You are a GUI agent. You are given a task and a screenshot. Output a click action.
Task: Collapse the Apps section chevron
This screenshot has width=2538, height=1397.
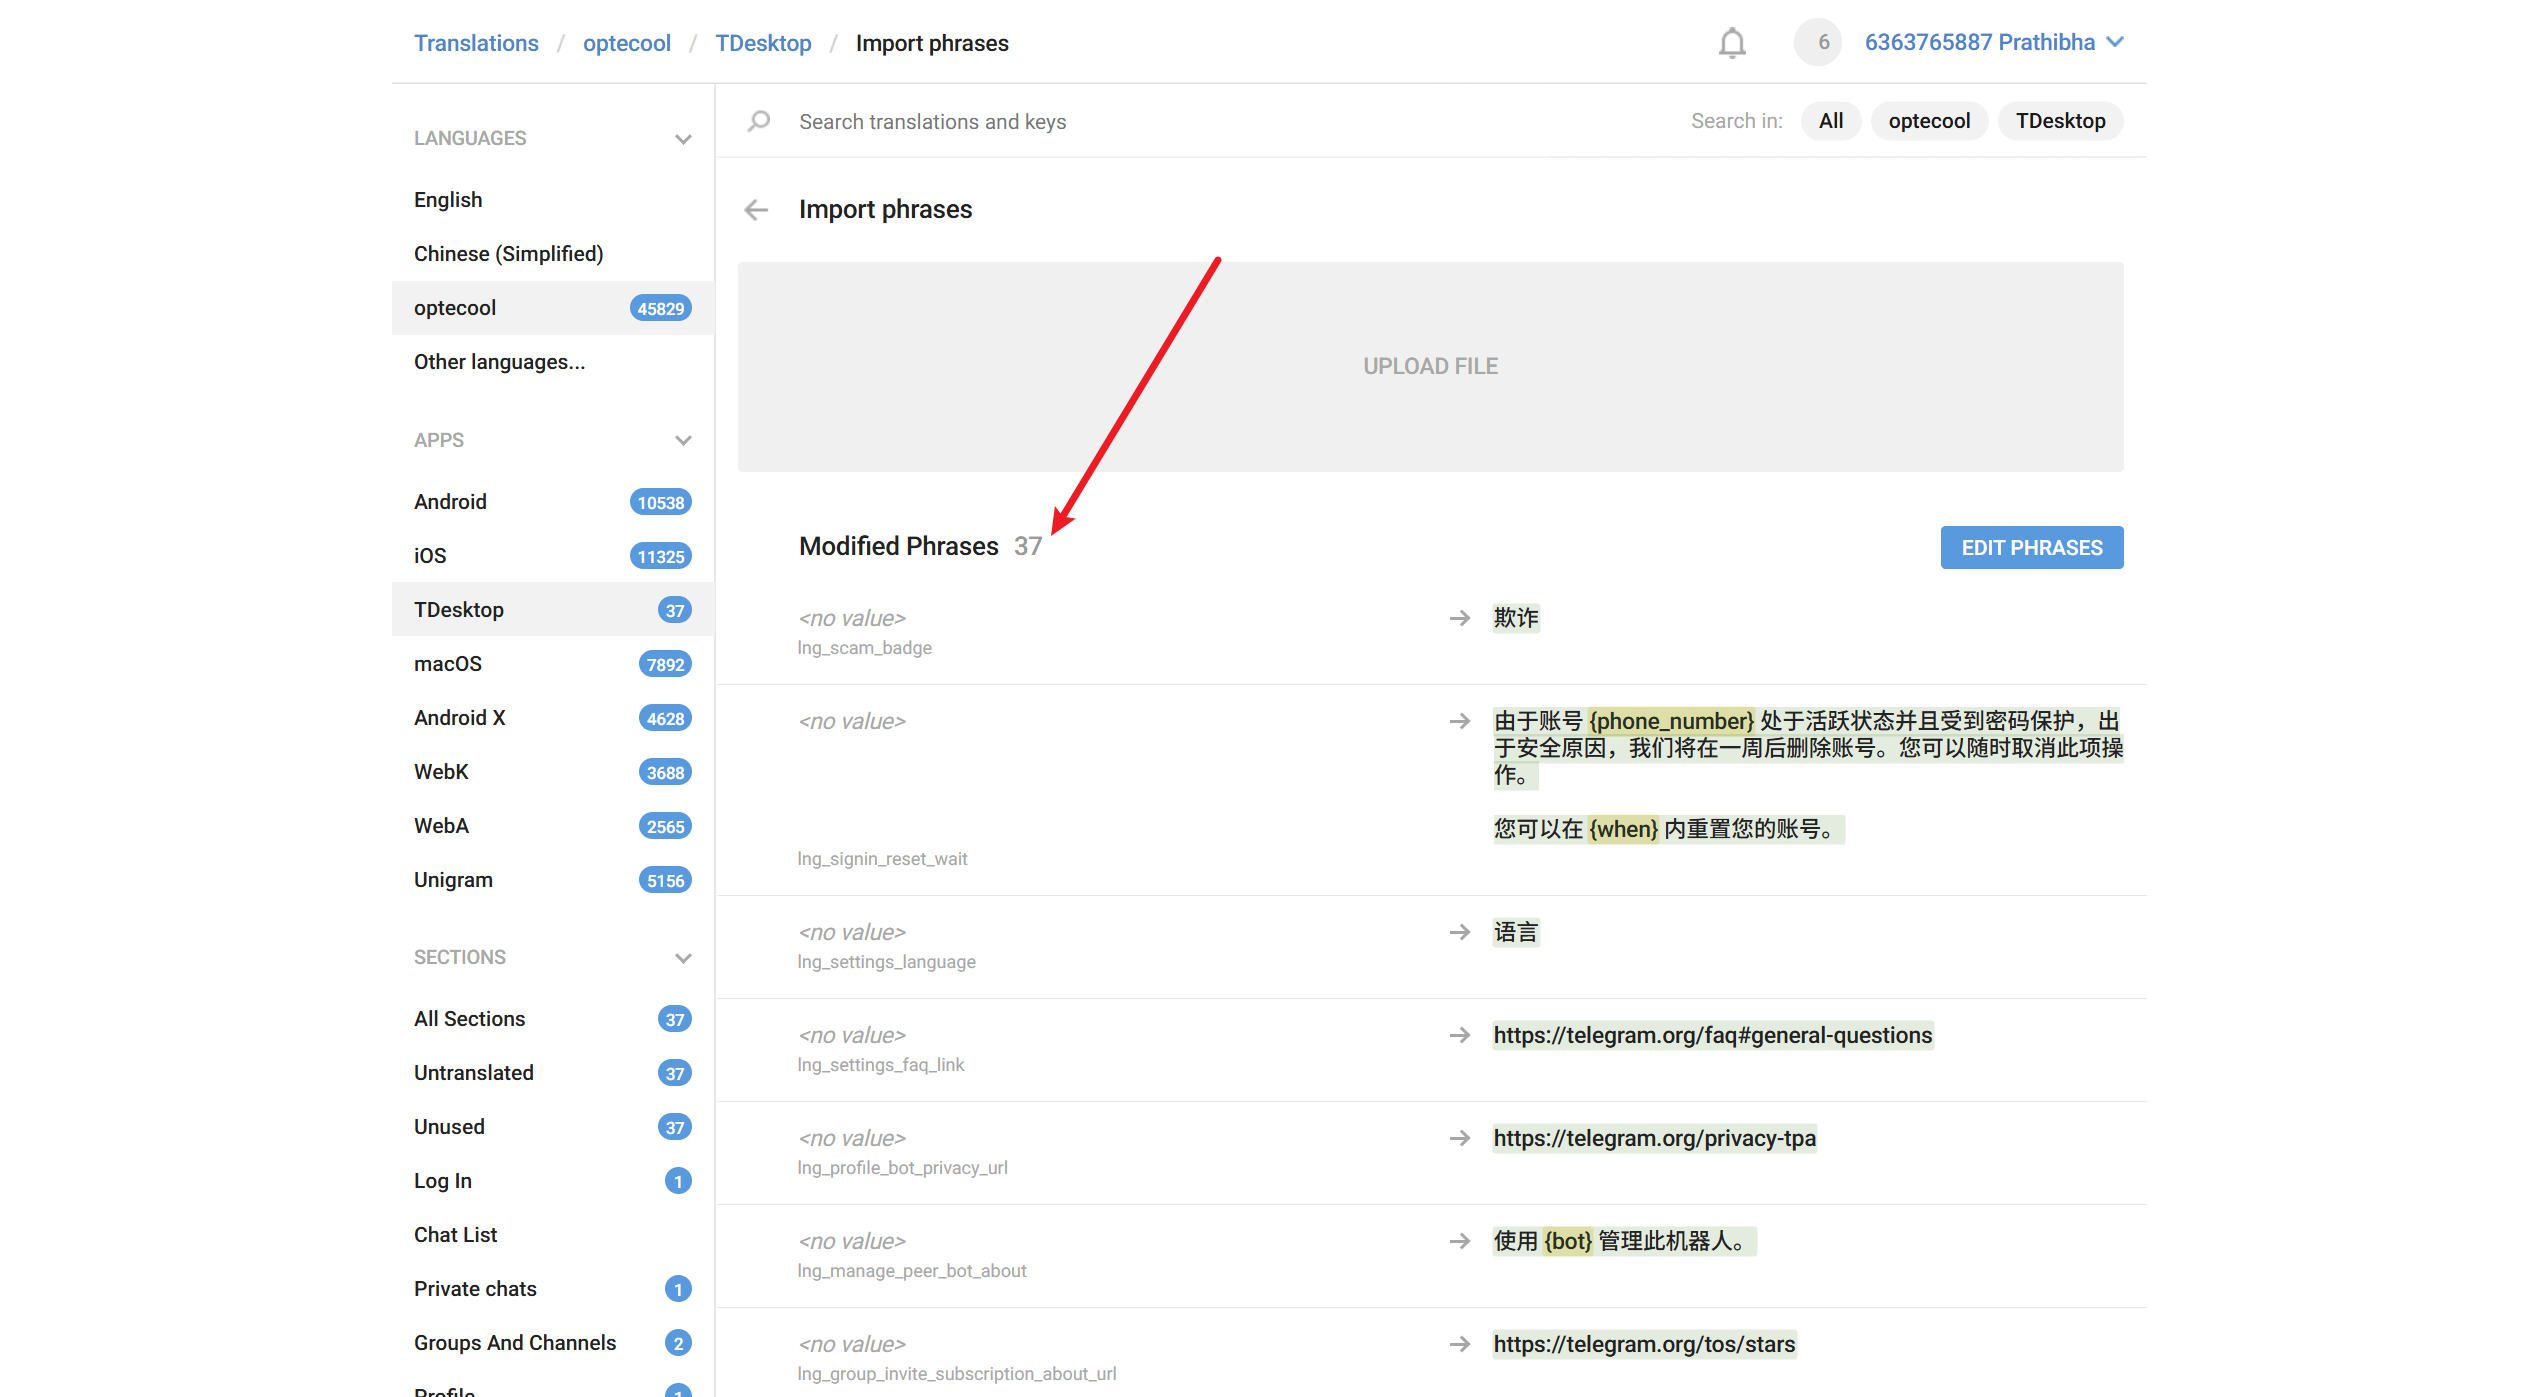[683, 441]
